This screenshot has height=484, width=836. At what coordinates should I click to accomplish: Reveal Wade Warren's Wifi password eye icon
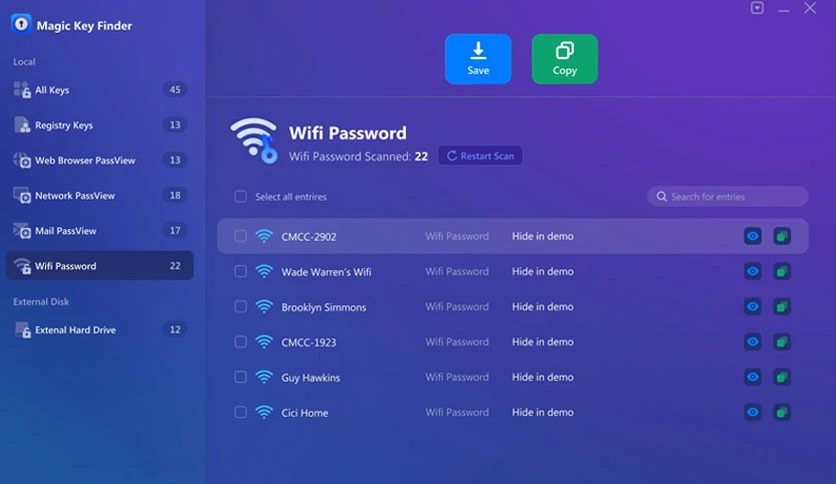753,271
